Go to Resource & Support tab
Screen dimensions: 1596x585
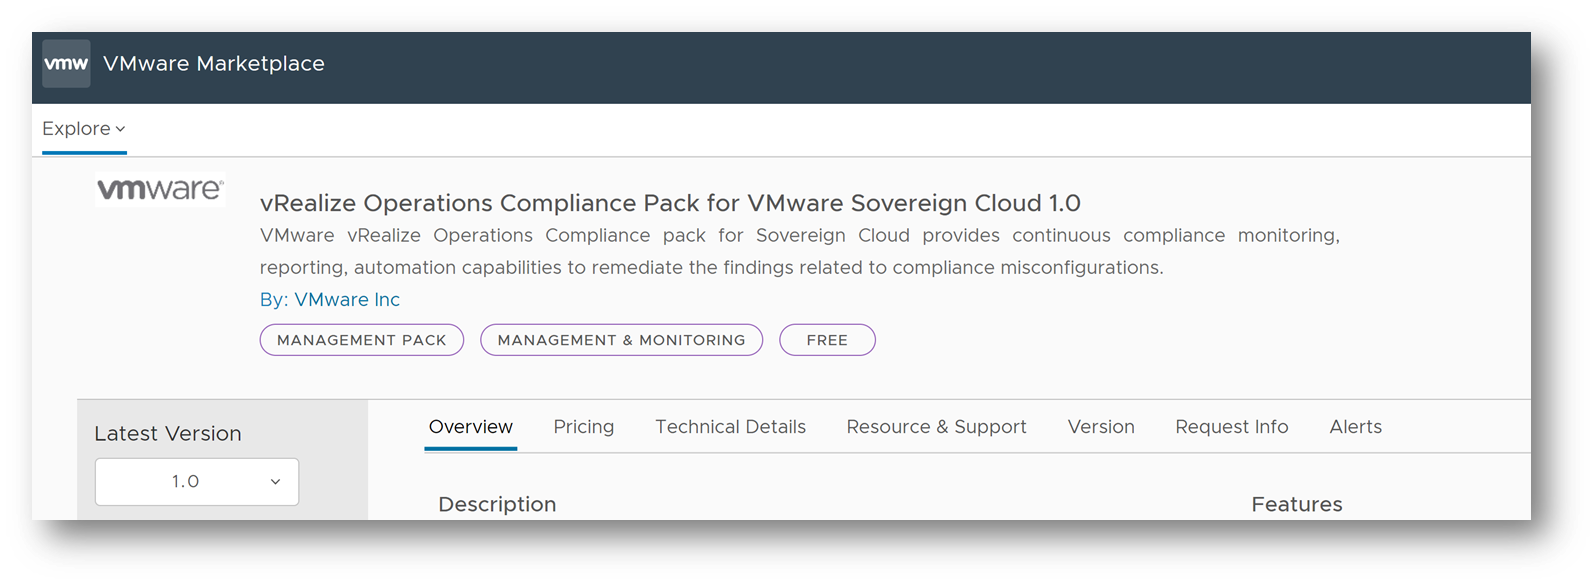[936, 427]
